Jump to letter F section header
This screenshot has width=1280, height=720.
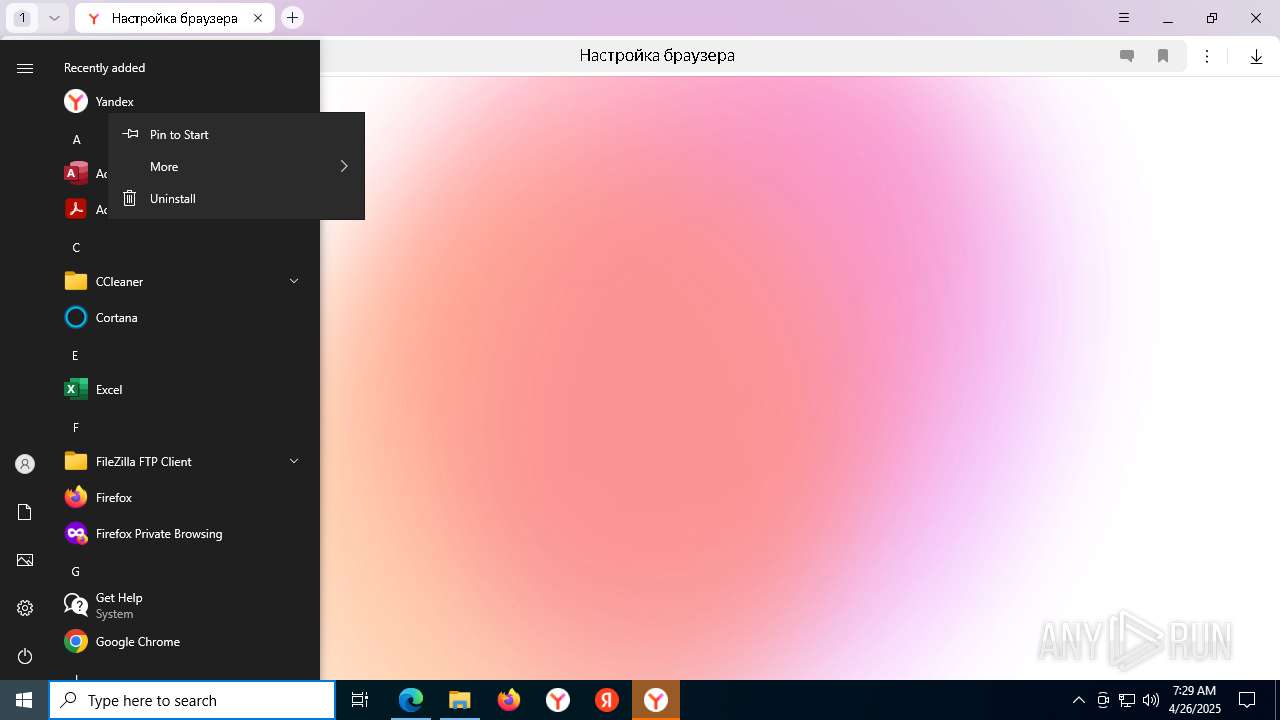75,427
